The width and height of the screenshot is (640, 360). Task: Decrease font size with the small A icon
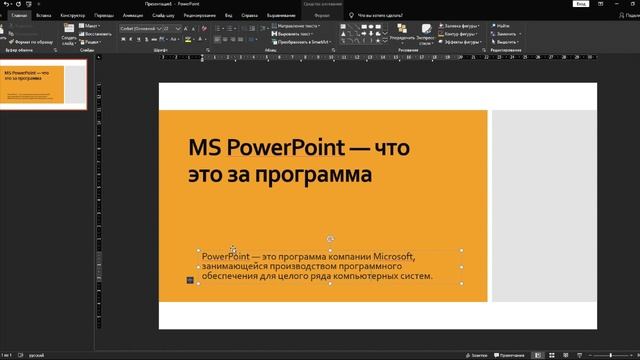click(193, 29)
